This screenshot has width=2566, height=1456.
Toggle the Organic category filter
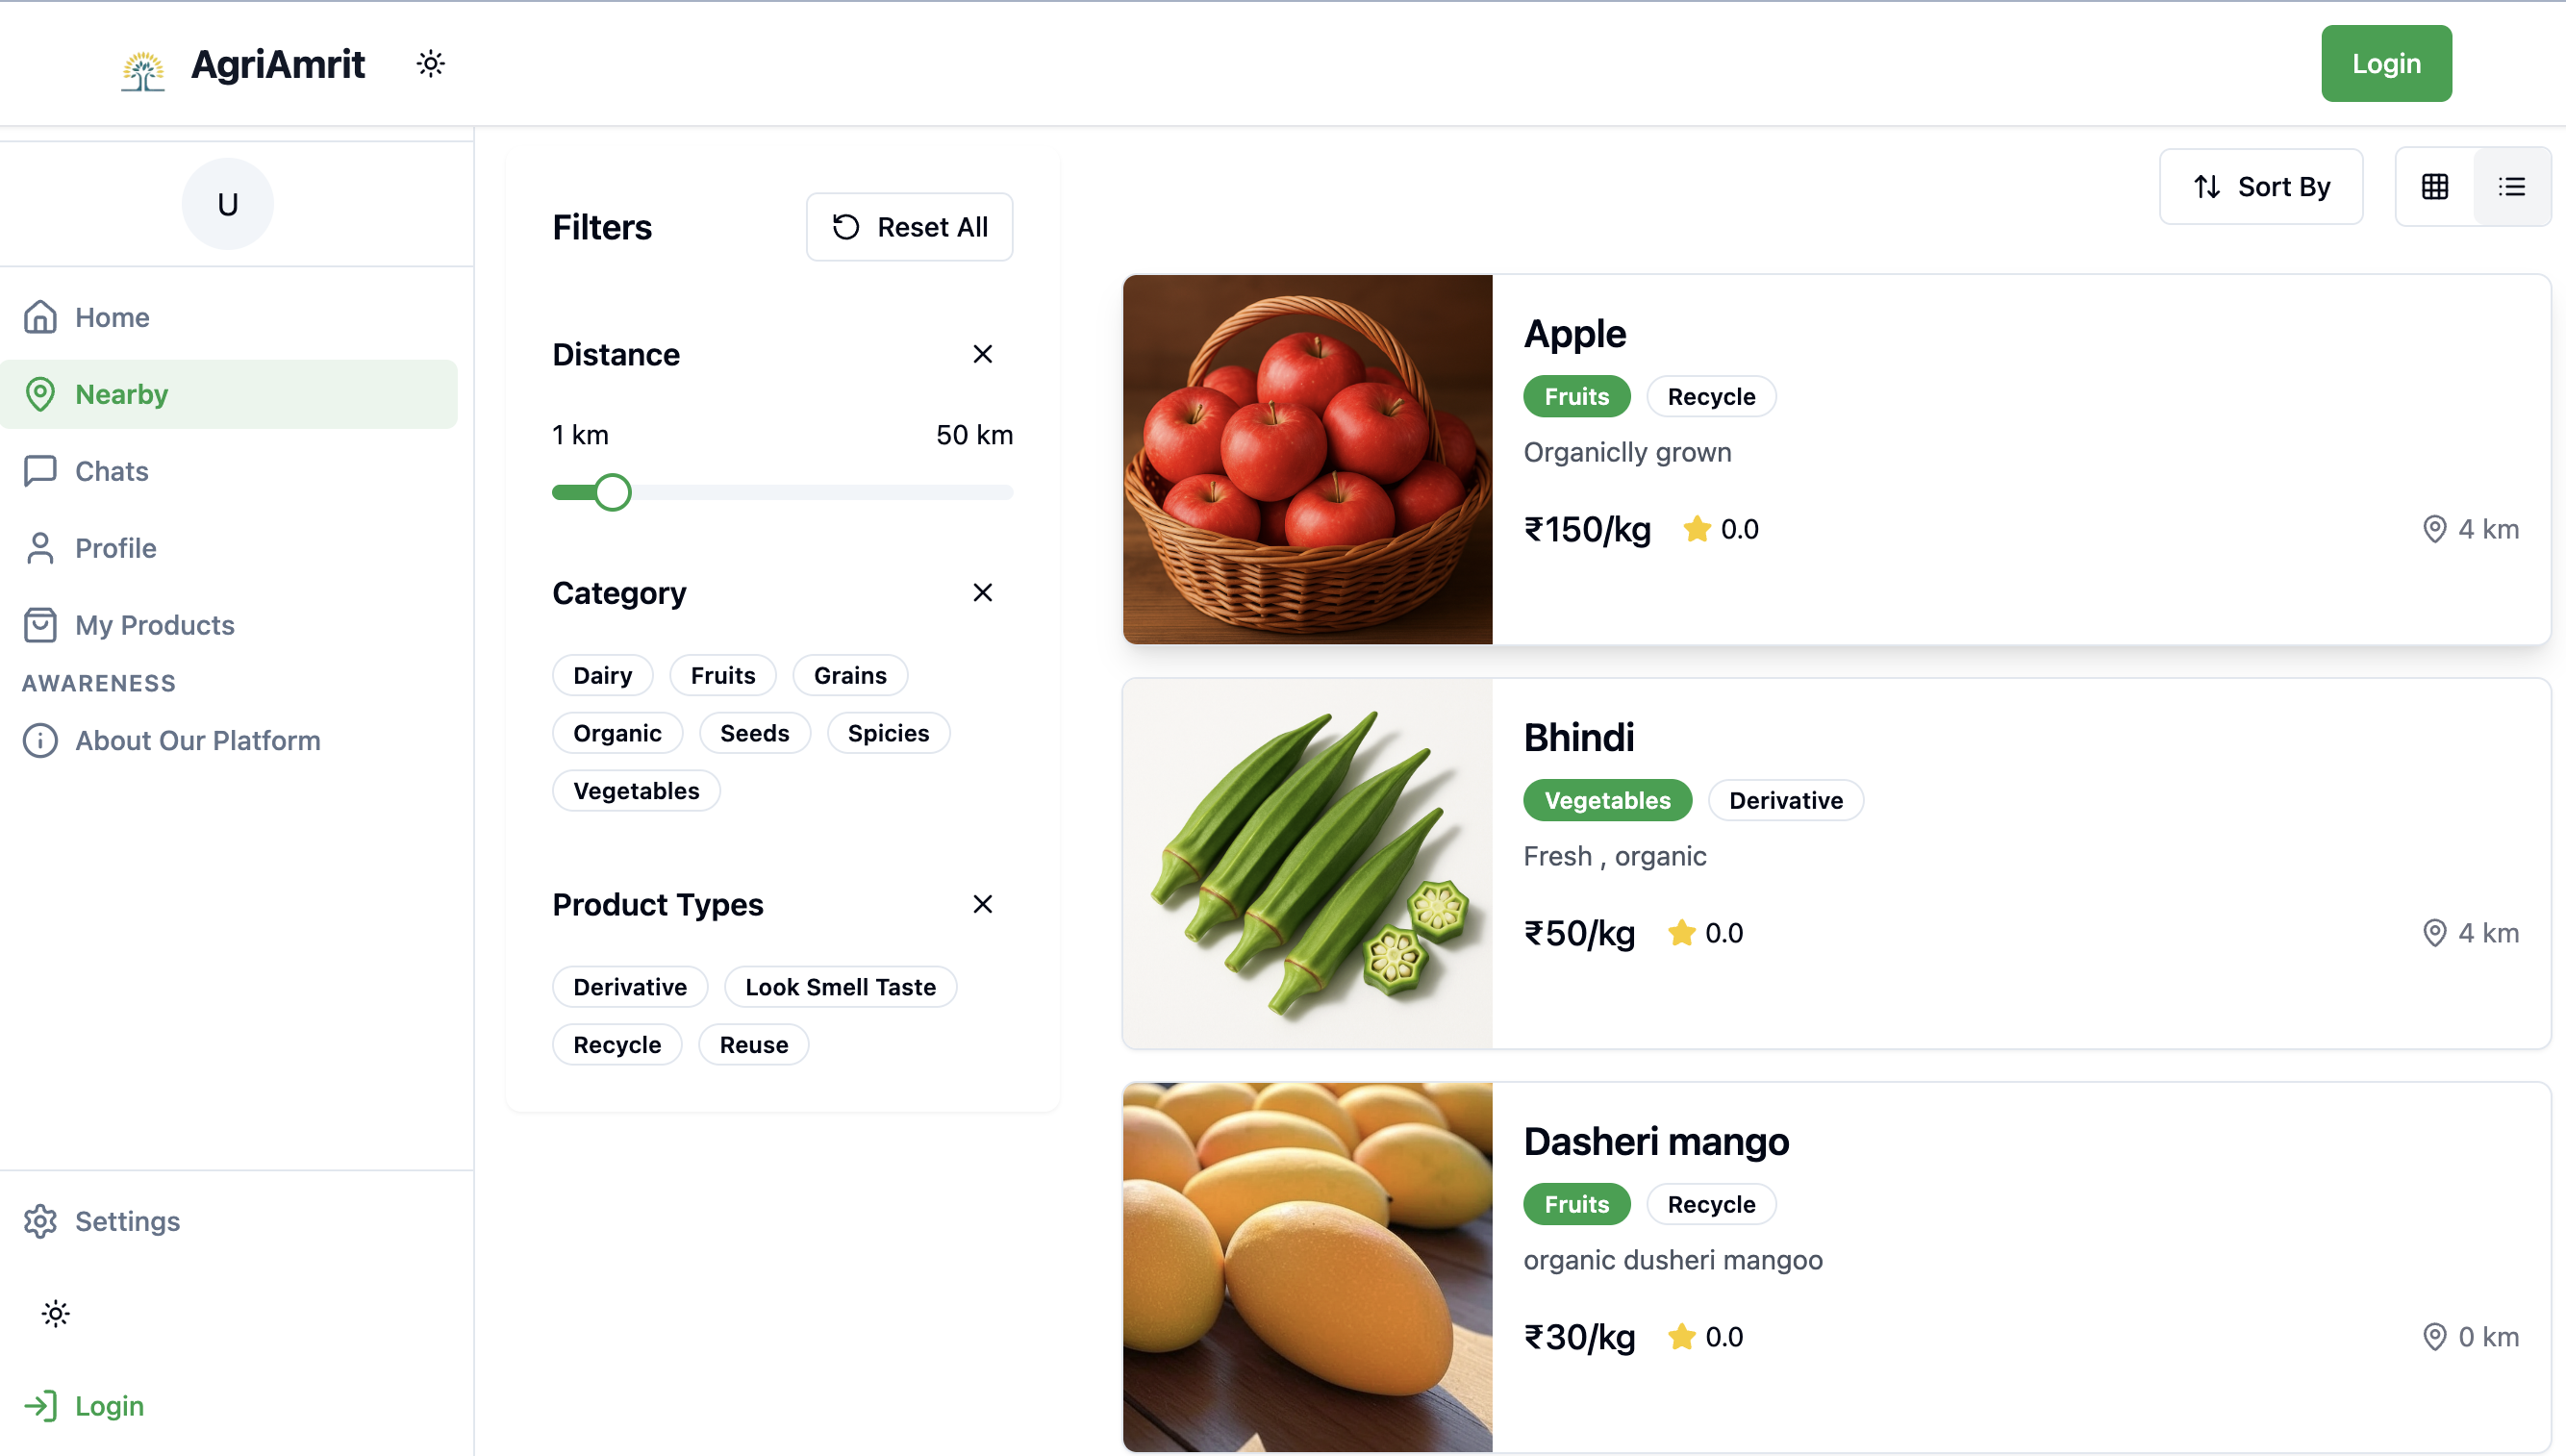click(x=617, y=732)
